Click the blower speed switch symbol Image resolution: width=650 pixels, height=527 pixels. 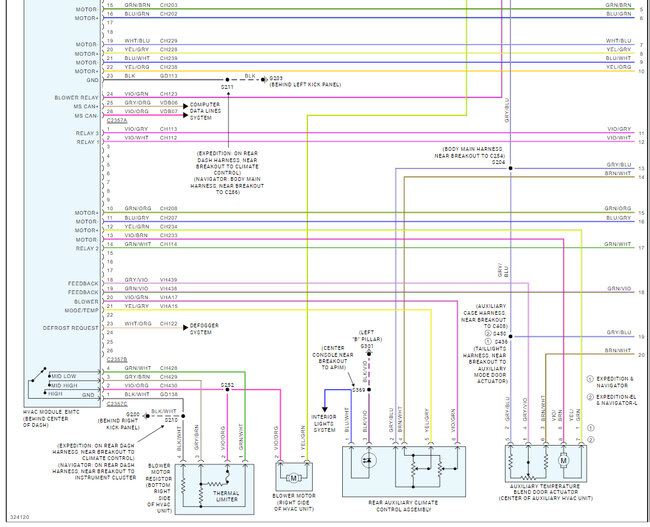[x=38, y=376]
